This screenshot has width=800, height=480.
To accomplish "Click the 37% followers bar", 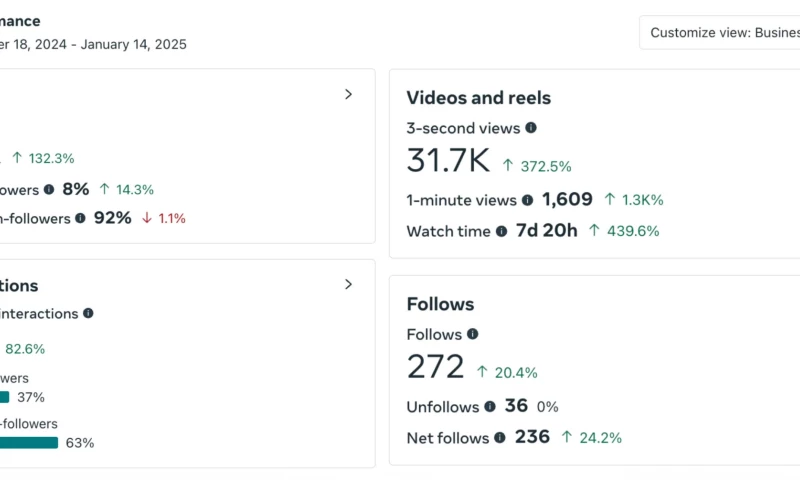I will 5,397.
